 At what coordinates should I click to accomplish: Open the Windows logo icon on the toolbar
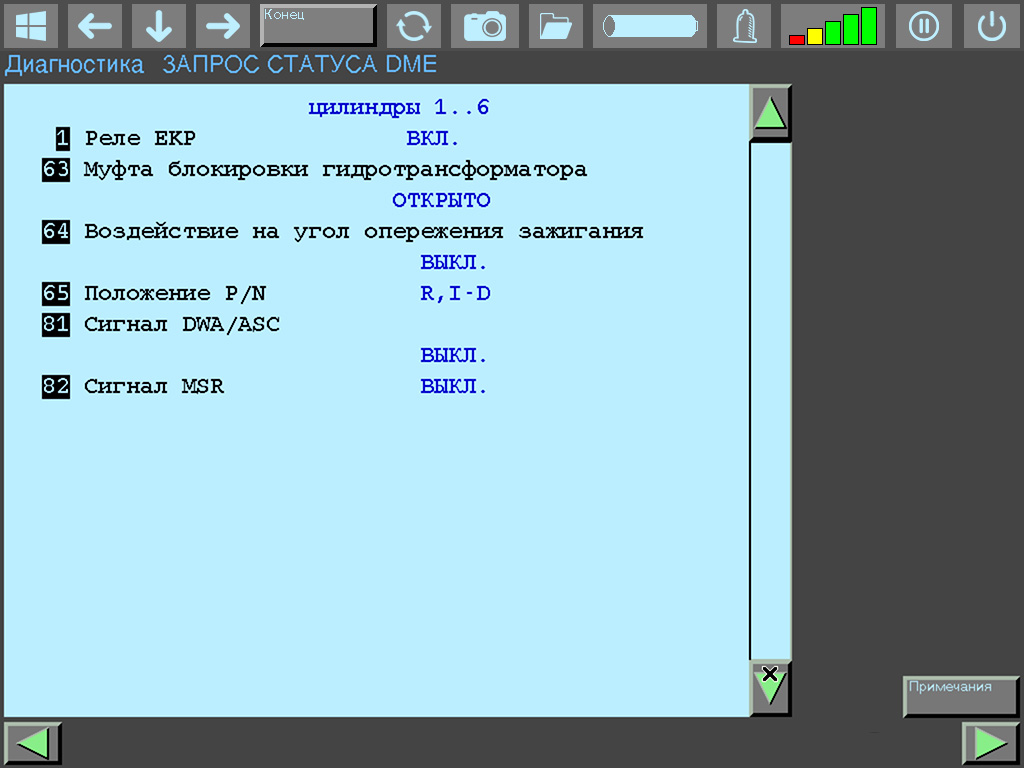(x=31, y=26)
